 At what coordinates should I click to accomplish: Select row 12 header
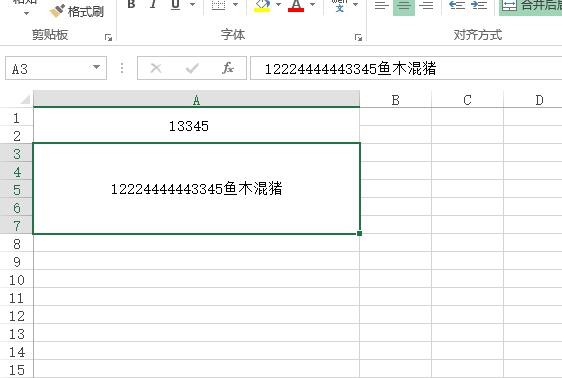(16, 316)
